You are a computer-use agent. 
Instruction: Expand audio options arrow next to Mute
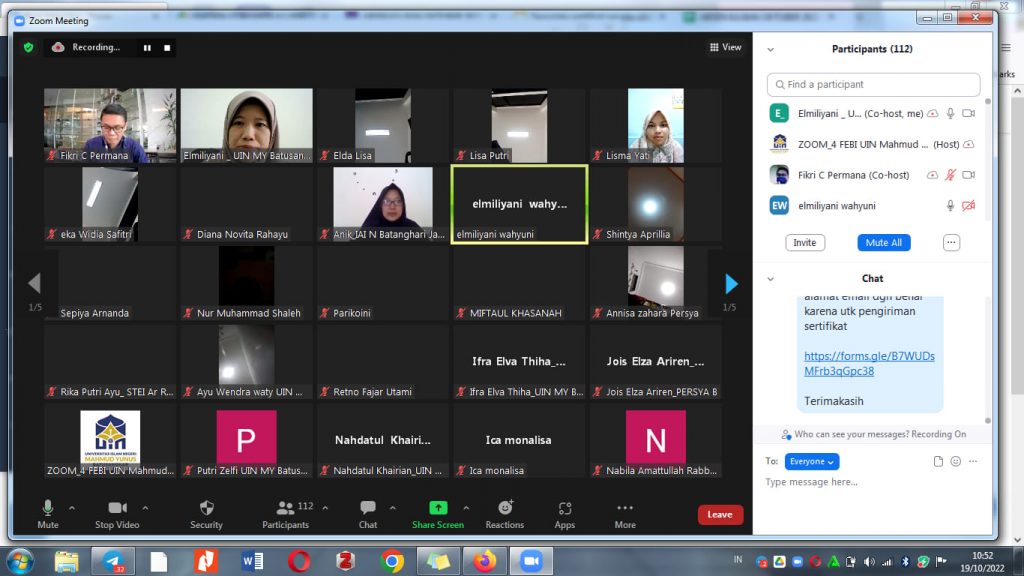(71, 507)
